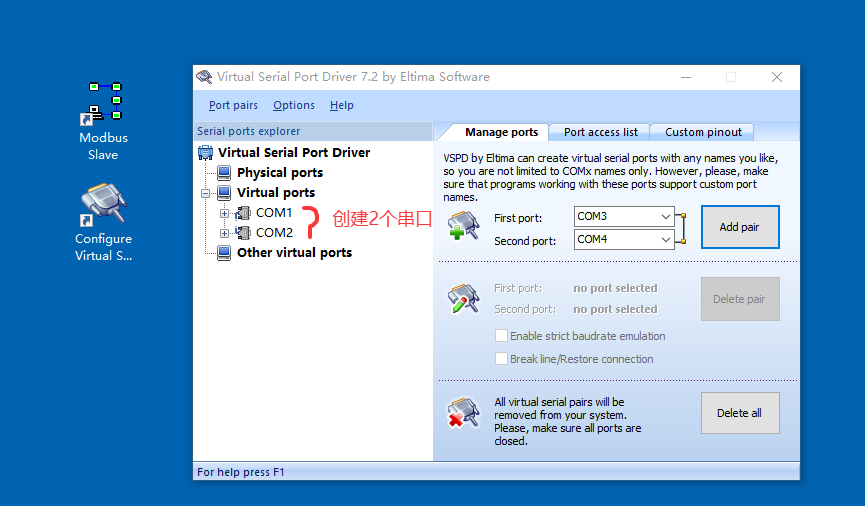Screen dimensions: 865x506
Task: Expand the COM2 tree node
Action: pos(224,233)
